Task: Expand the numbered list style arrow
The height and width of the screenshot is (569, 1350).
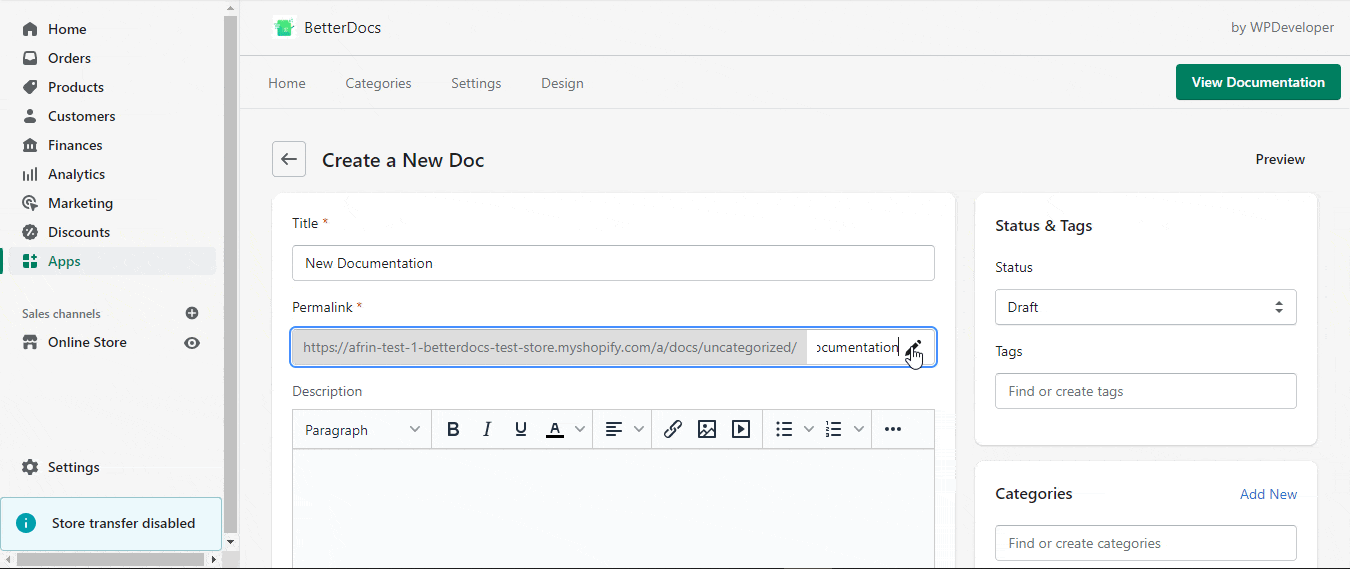Action: (858, 429)
